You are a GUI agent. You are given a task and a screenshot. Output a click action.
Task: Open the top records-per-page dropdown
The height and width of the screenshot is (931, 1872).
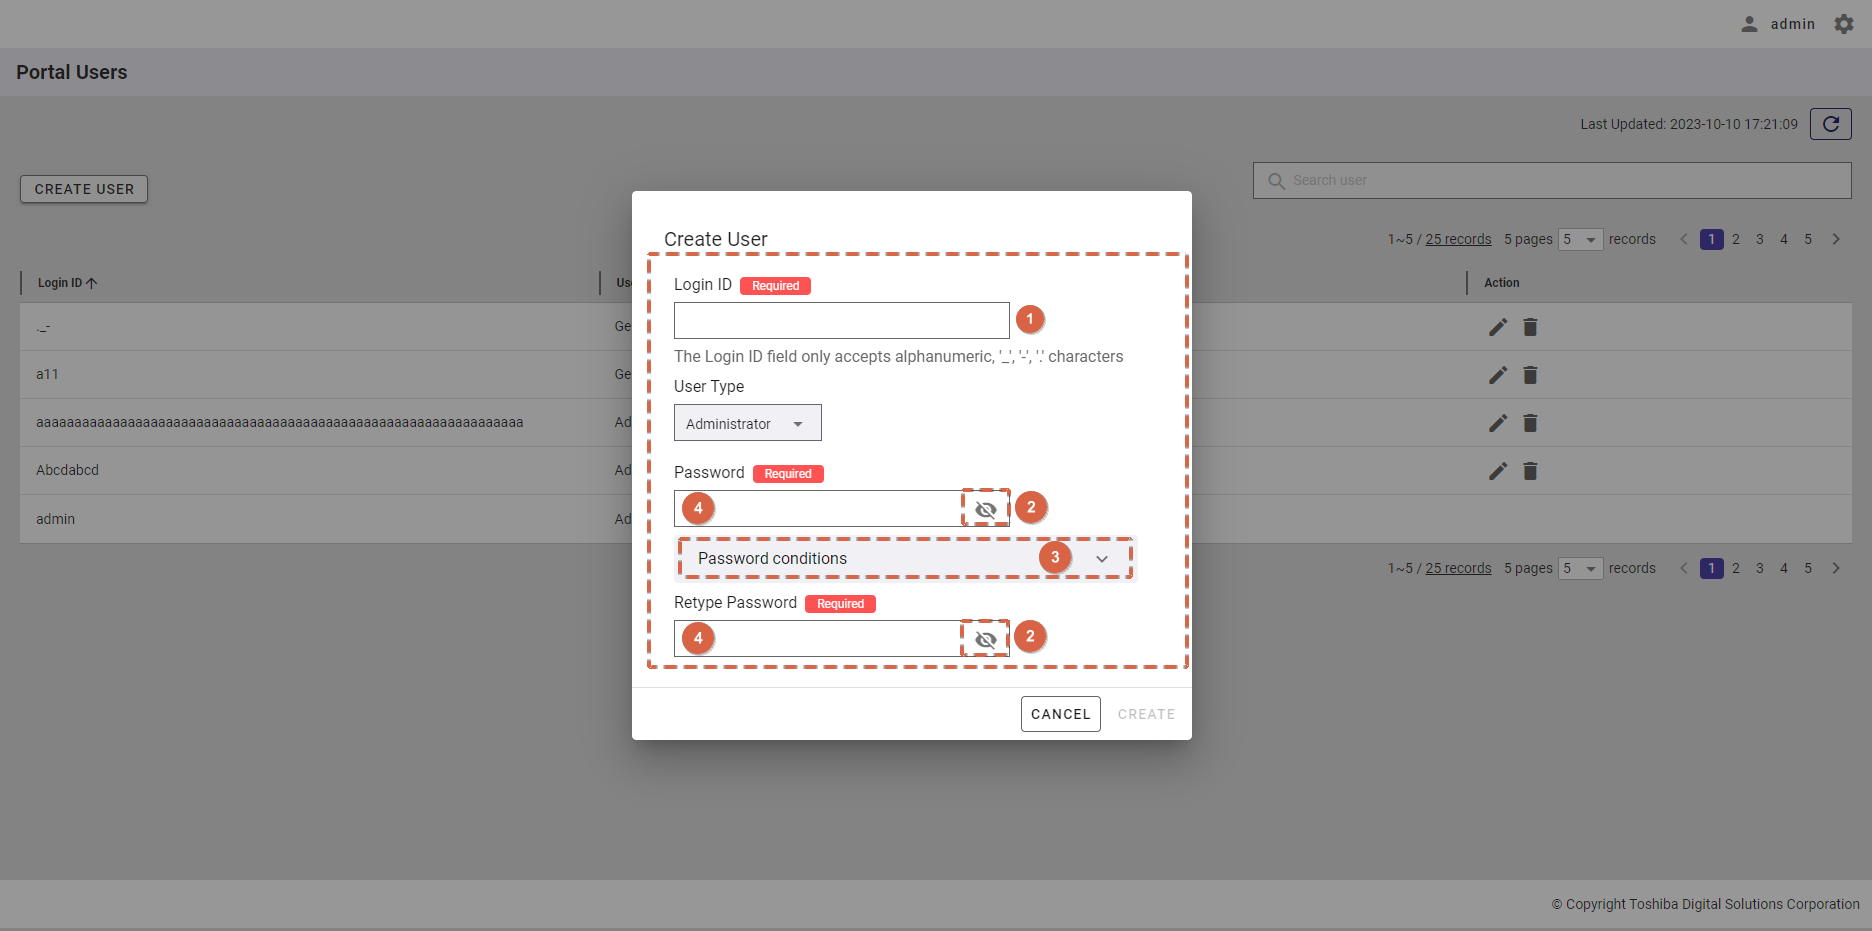(x=1580, y=240)
